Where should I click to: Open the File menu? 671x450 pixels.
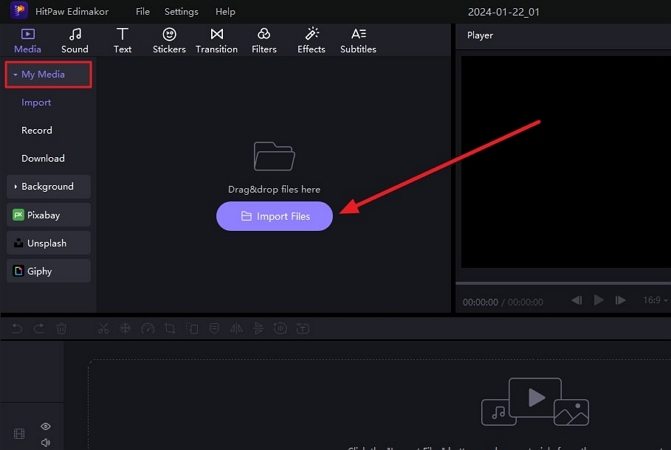143,12
